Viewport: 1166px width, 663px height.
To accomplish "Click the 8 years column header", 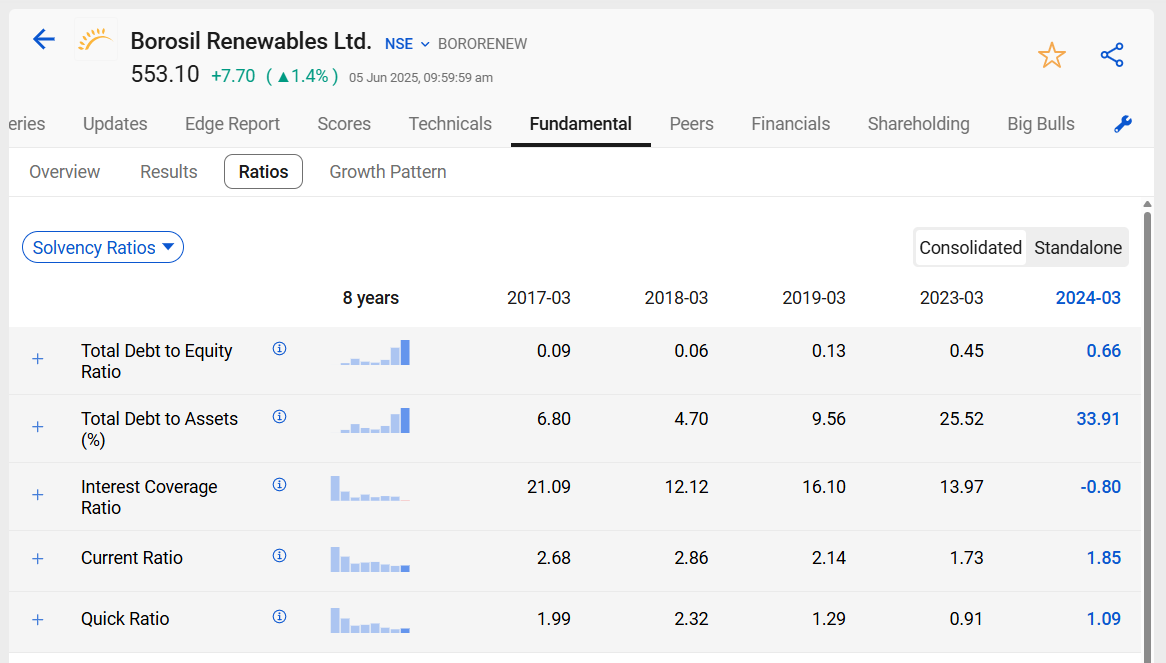I will pos(370,298).
